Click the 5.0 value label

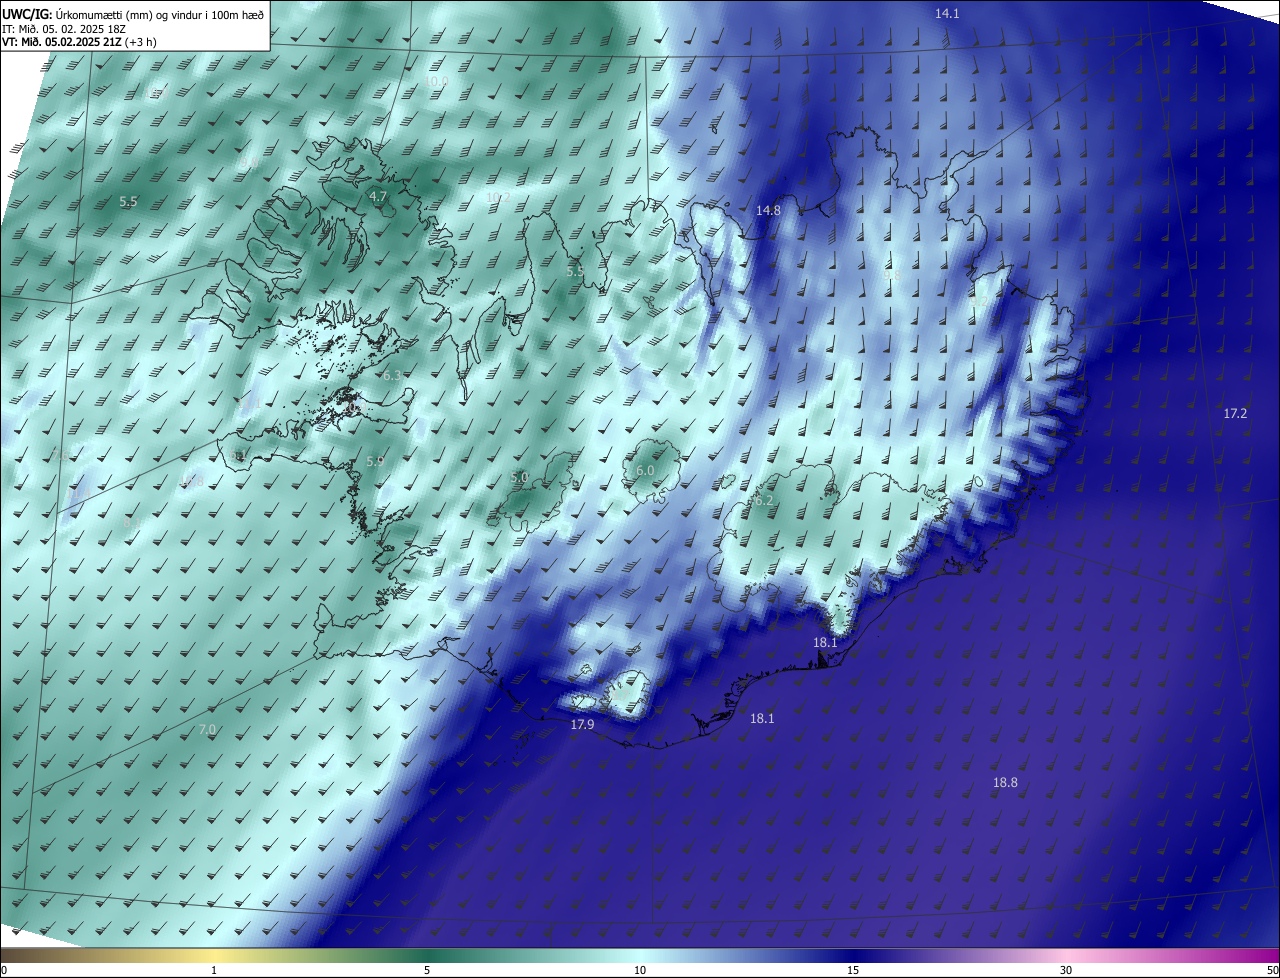(x=519, y=477)
